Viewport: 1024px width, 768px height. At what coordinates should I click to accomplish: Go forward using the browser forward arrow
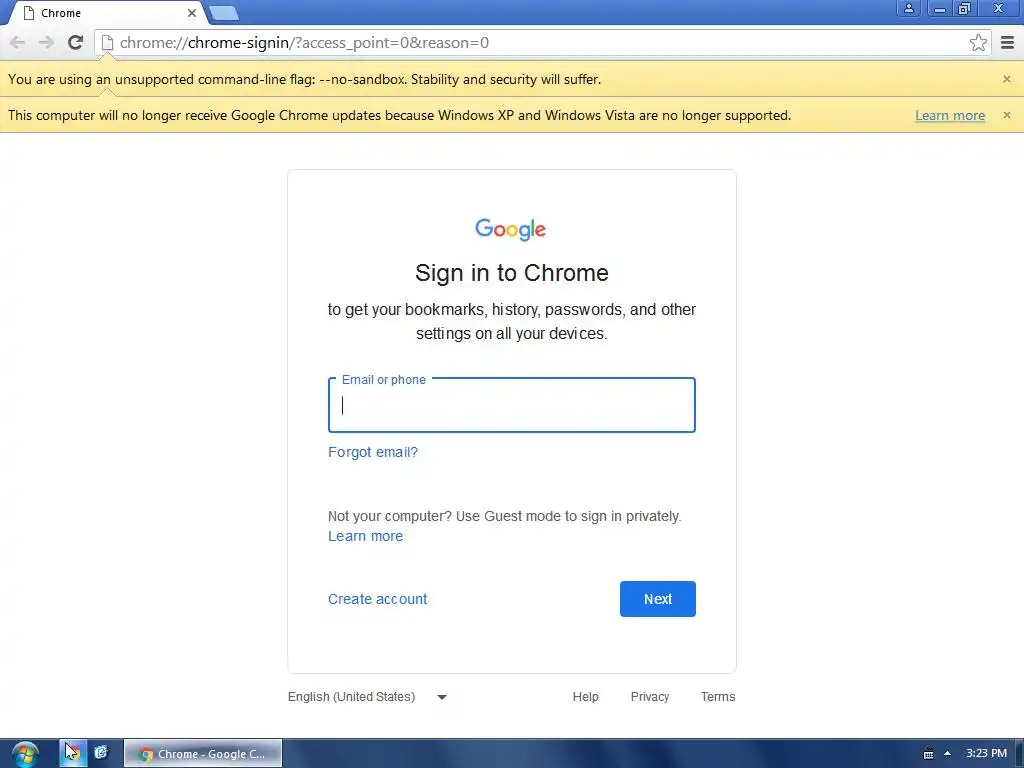click(46, 43)
